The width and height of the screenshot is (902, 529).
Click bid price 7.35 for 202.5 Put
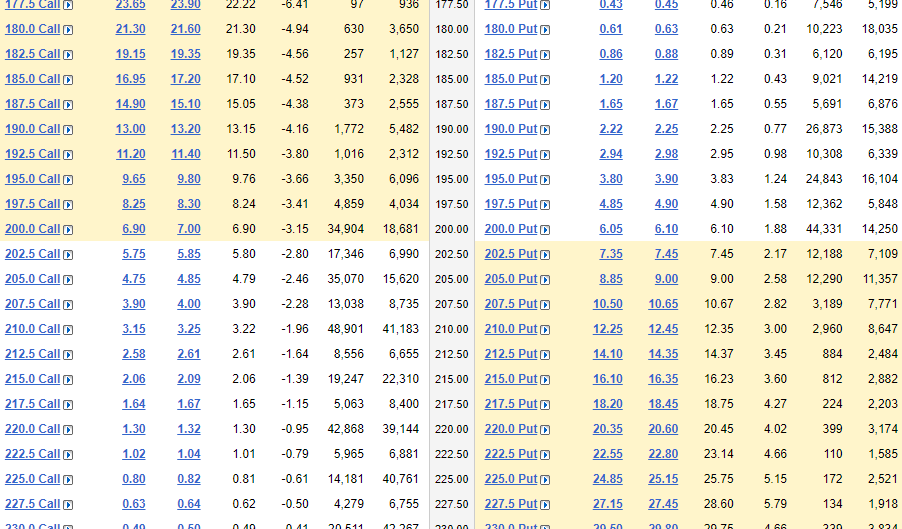tap(611, 254)
